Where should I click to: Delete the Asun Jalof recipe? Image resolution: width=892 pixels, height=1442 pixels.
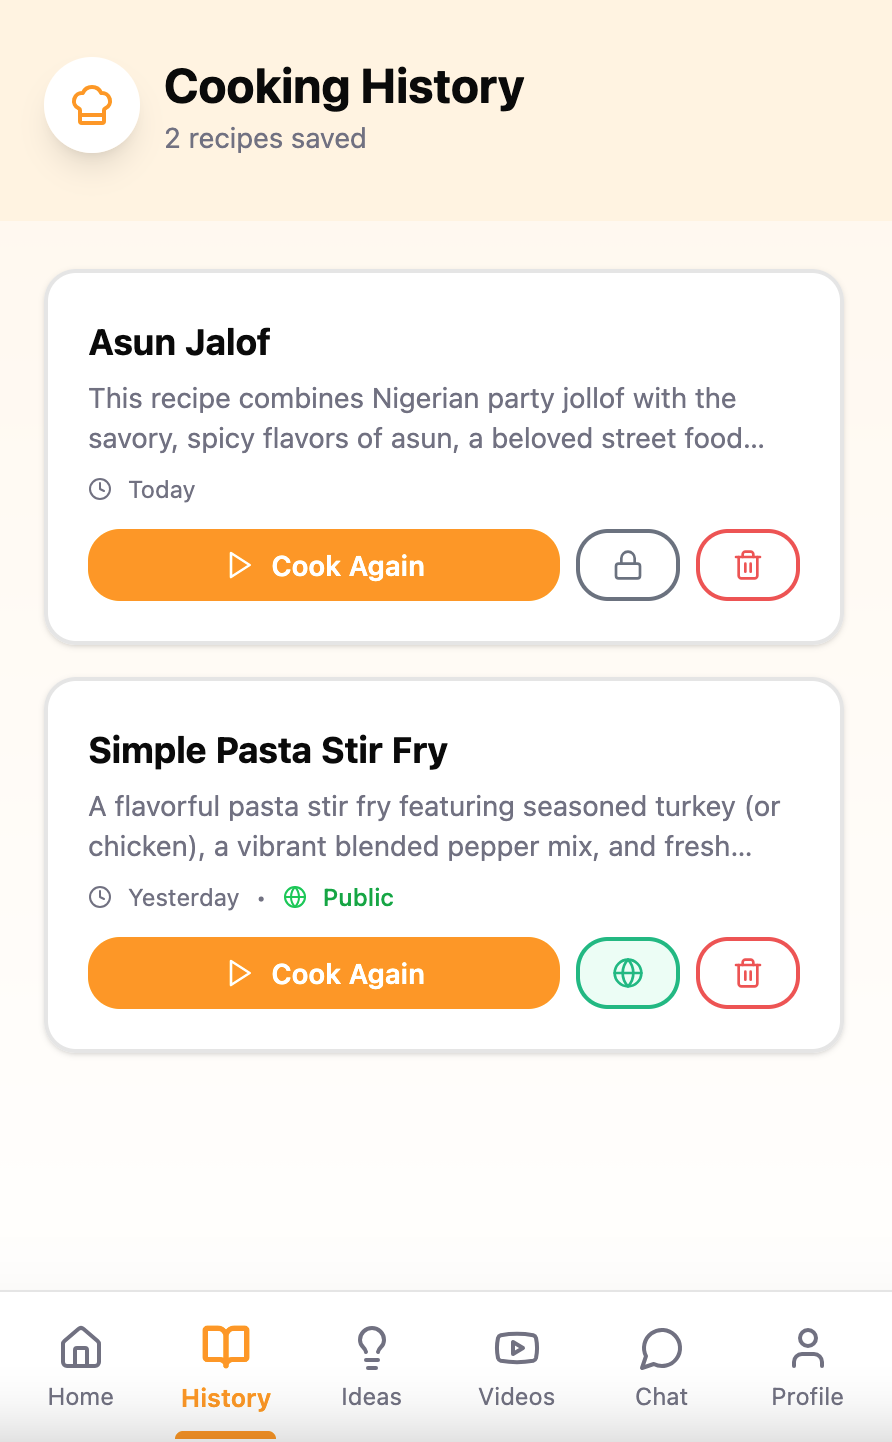point(748,565)
